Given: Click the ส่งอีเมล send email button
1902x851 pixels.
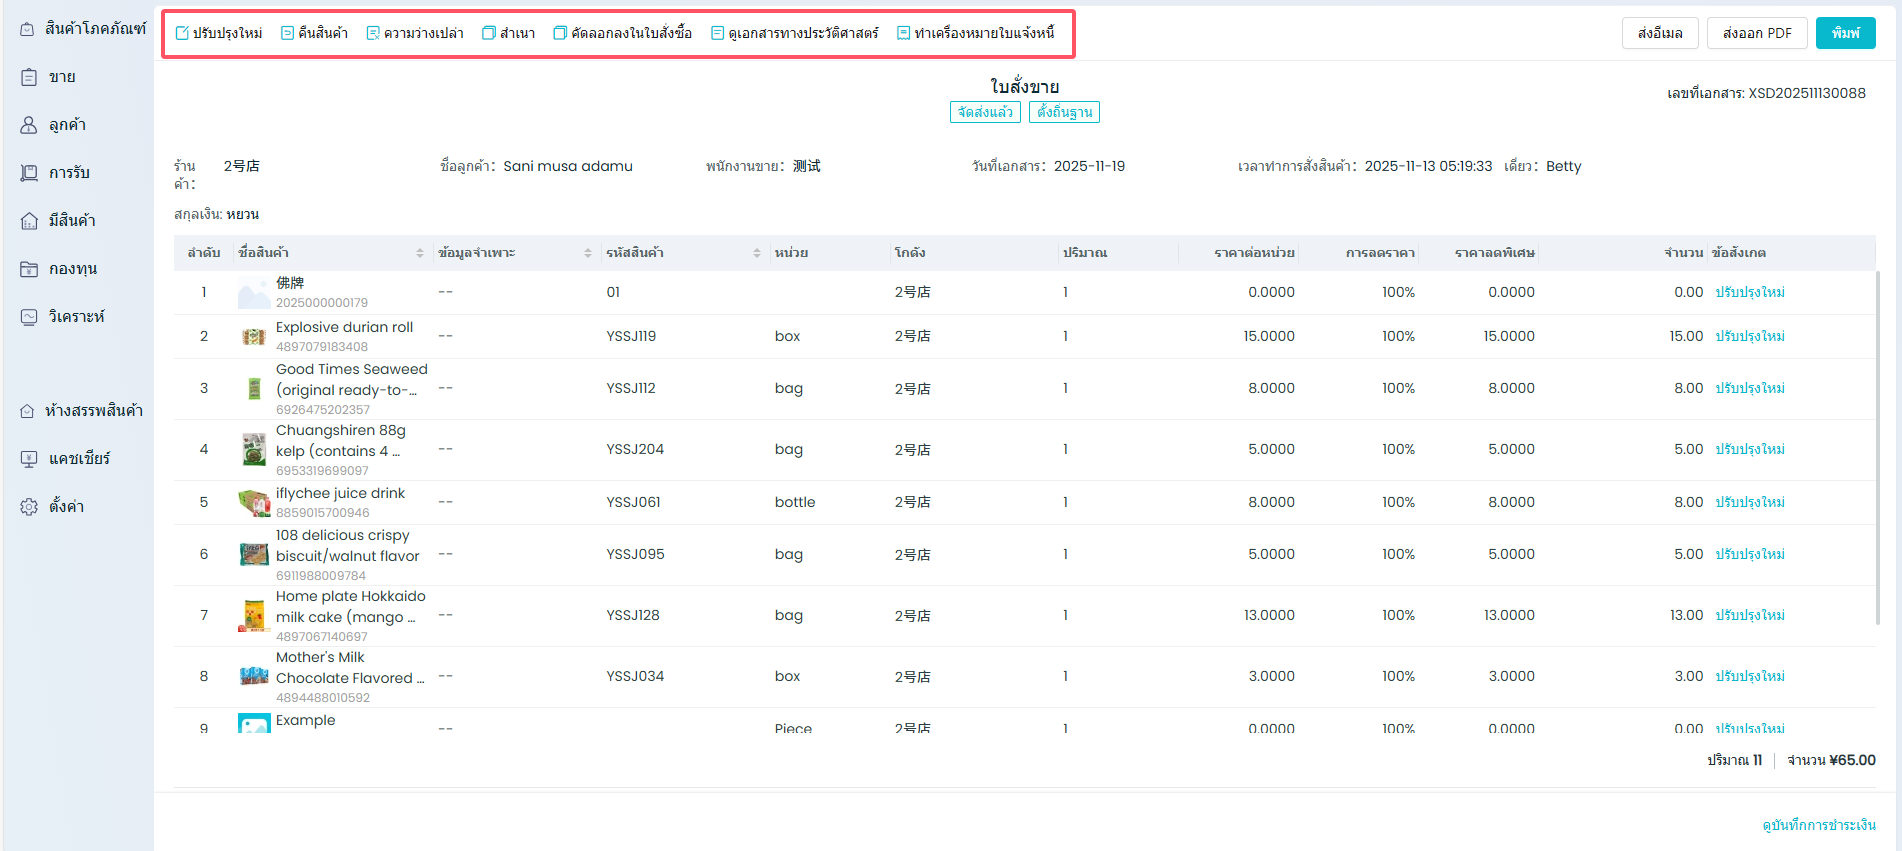Looking at the screenshot, I should (1660, 33).
